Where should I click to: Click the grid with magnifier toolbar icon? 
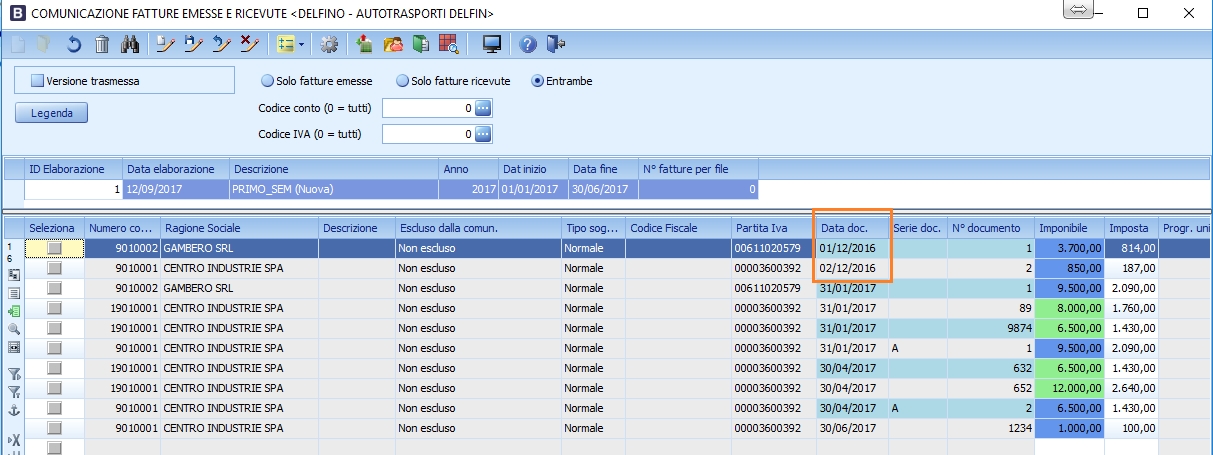(449, 44)
